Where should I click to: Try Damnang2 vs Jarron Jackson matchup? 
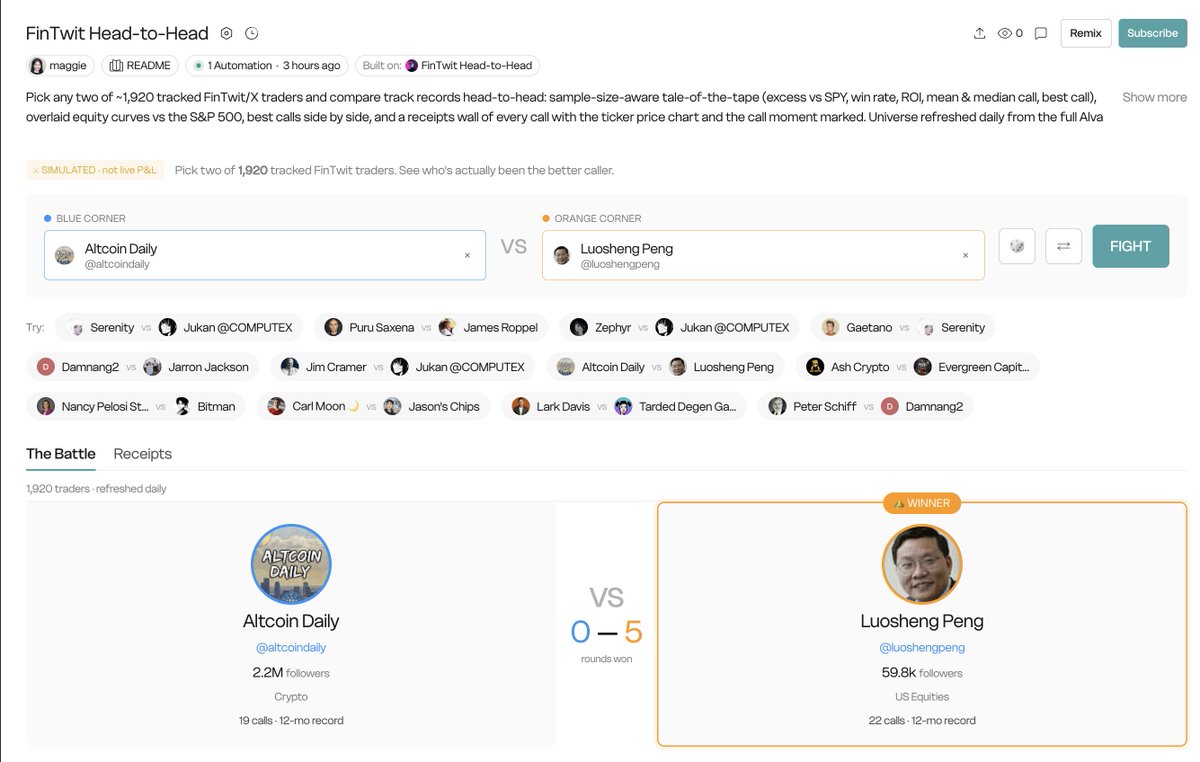[143, 367]
